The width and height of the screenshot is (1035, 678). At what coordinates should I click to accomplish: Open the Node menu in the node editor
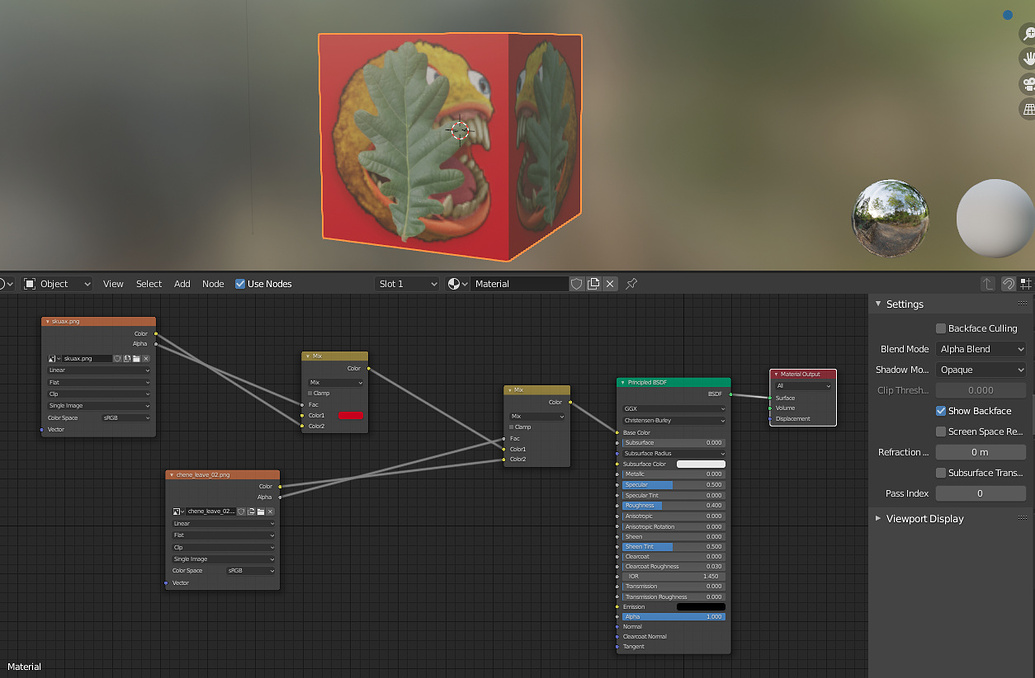point(213,284)
